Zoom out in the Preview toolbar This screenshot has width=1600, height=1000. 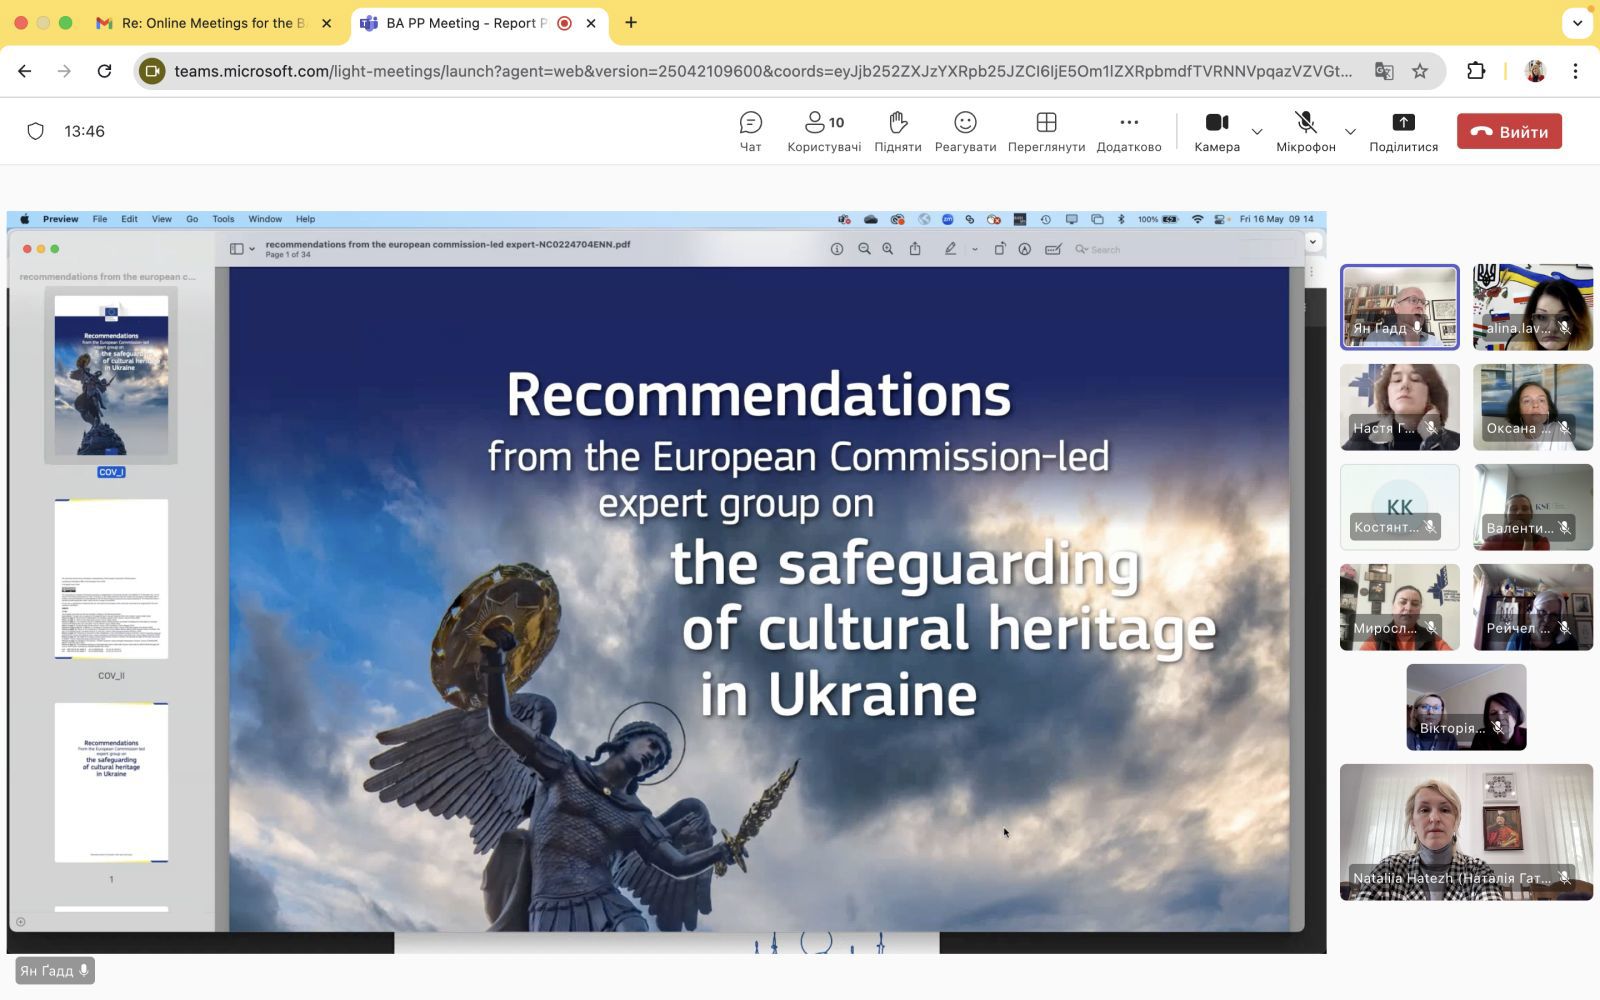(864, 249)
